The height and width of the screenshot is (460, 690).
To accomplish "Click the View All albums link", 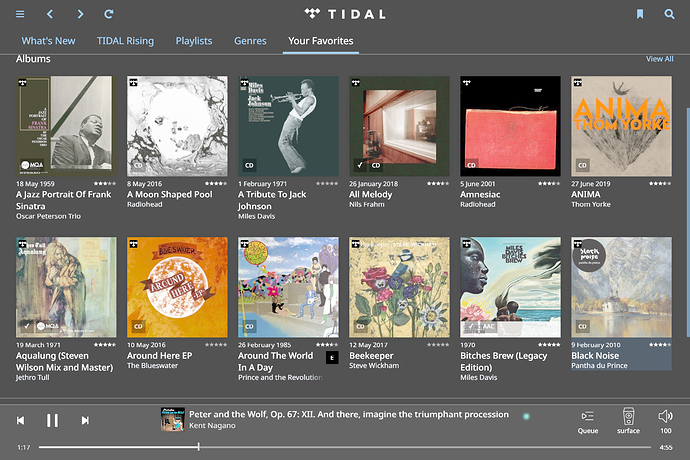I will 659,59.
